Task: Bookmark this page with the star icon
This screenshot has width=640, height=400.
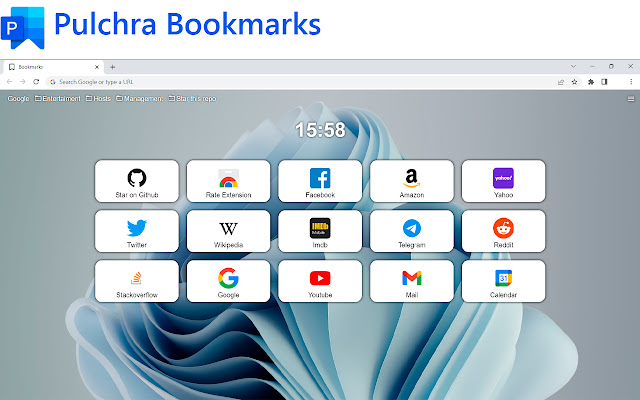Action: tap(574, 82)
